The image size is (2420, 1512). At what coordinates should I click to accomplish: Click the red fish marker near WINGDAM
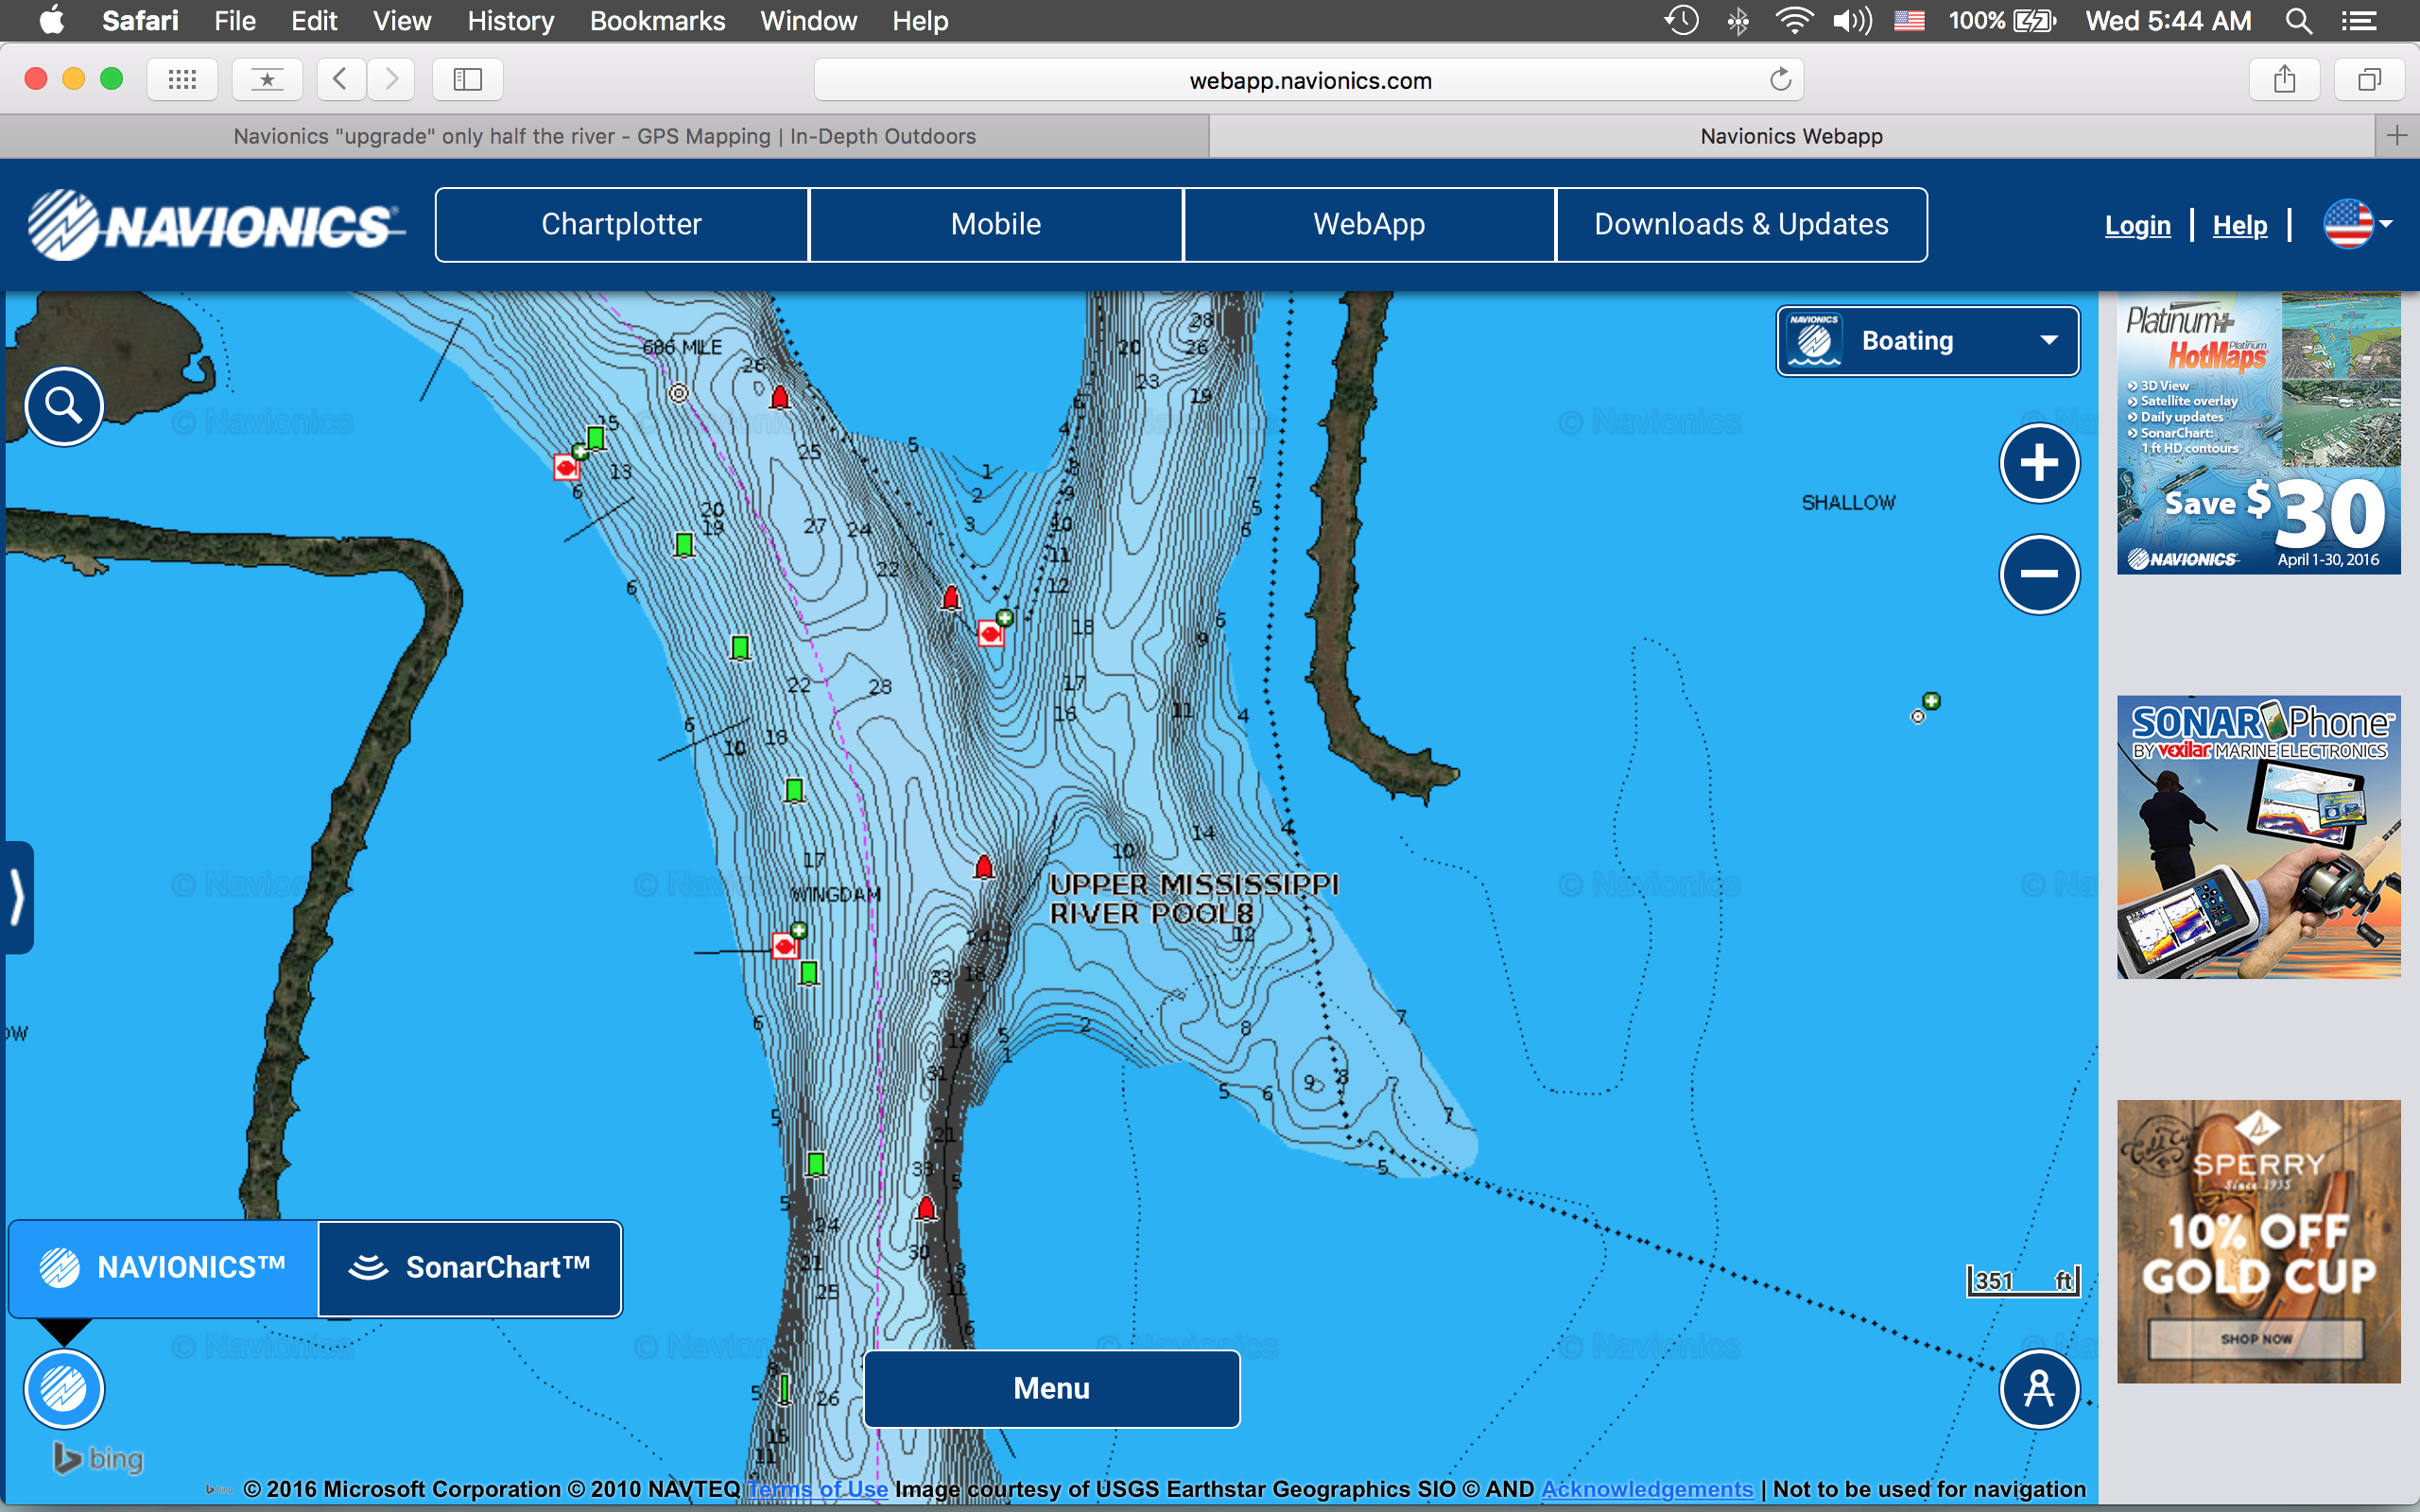click(785, 945)
